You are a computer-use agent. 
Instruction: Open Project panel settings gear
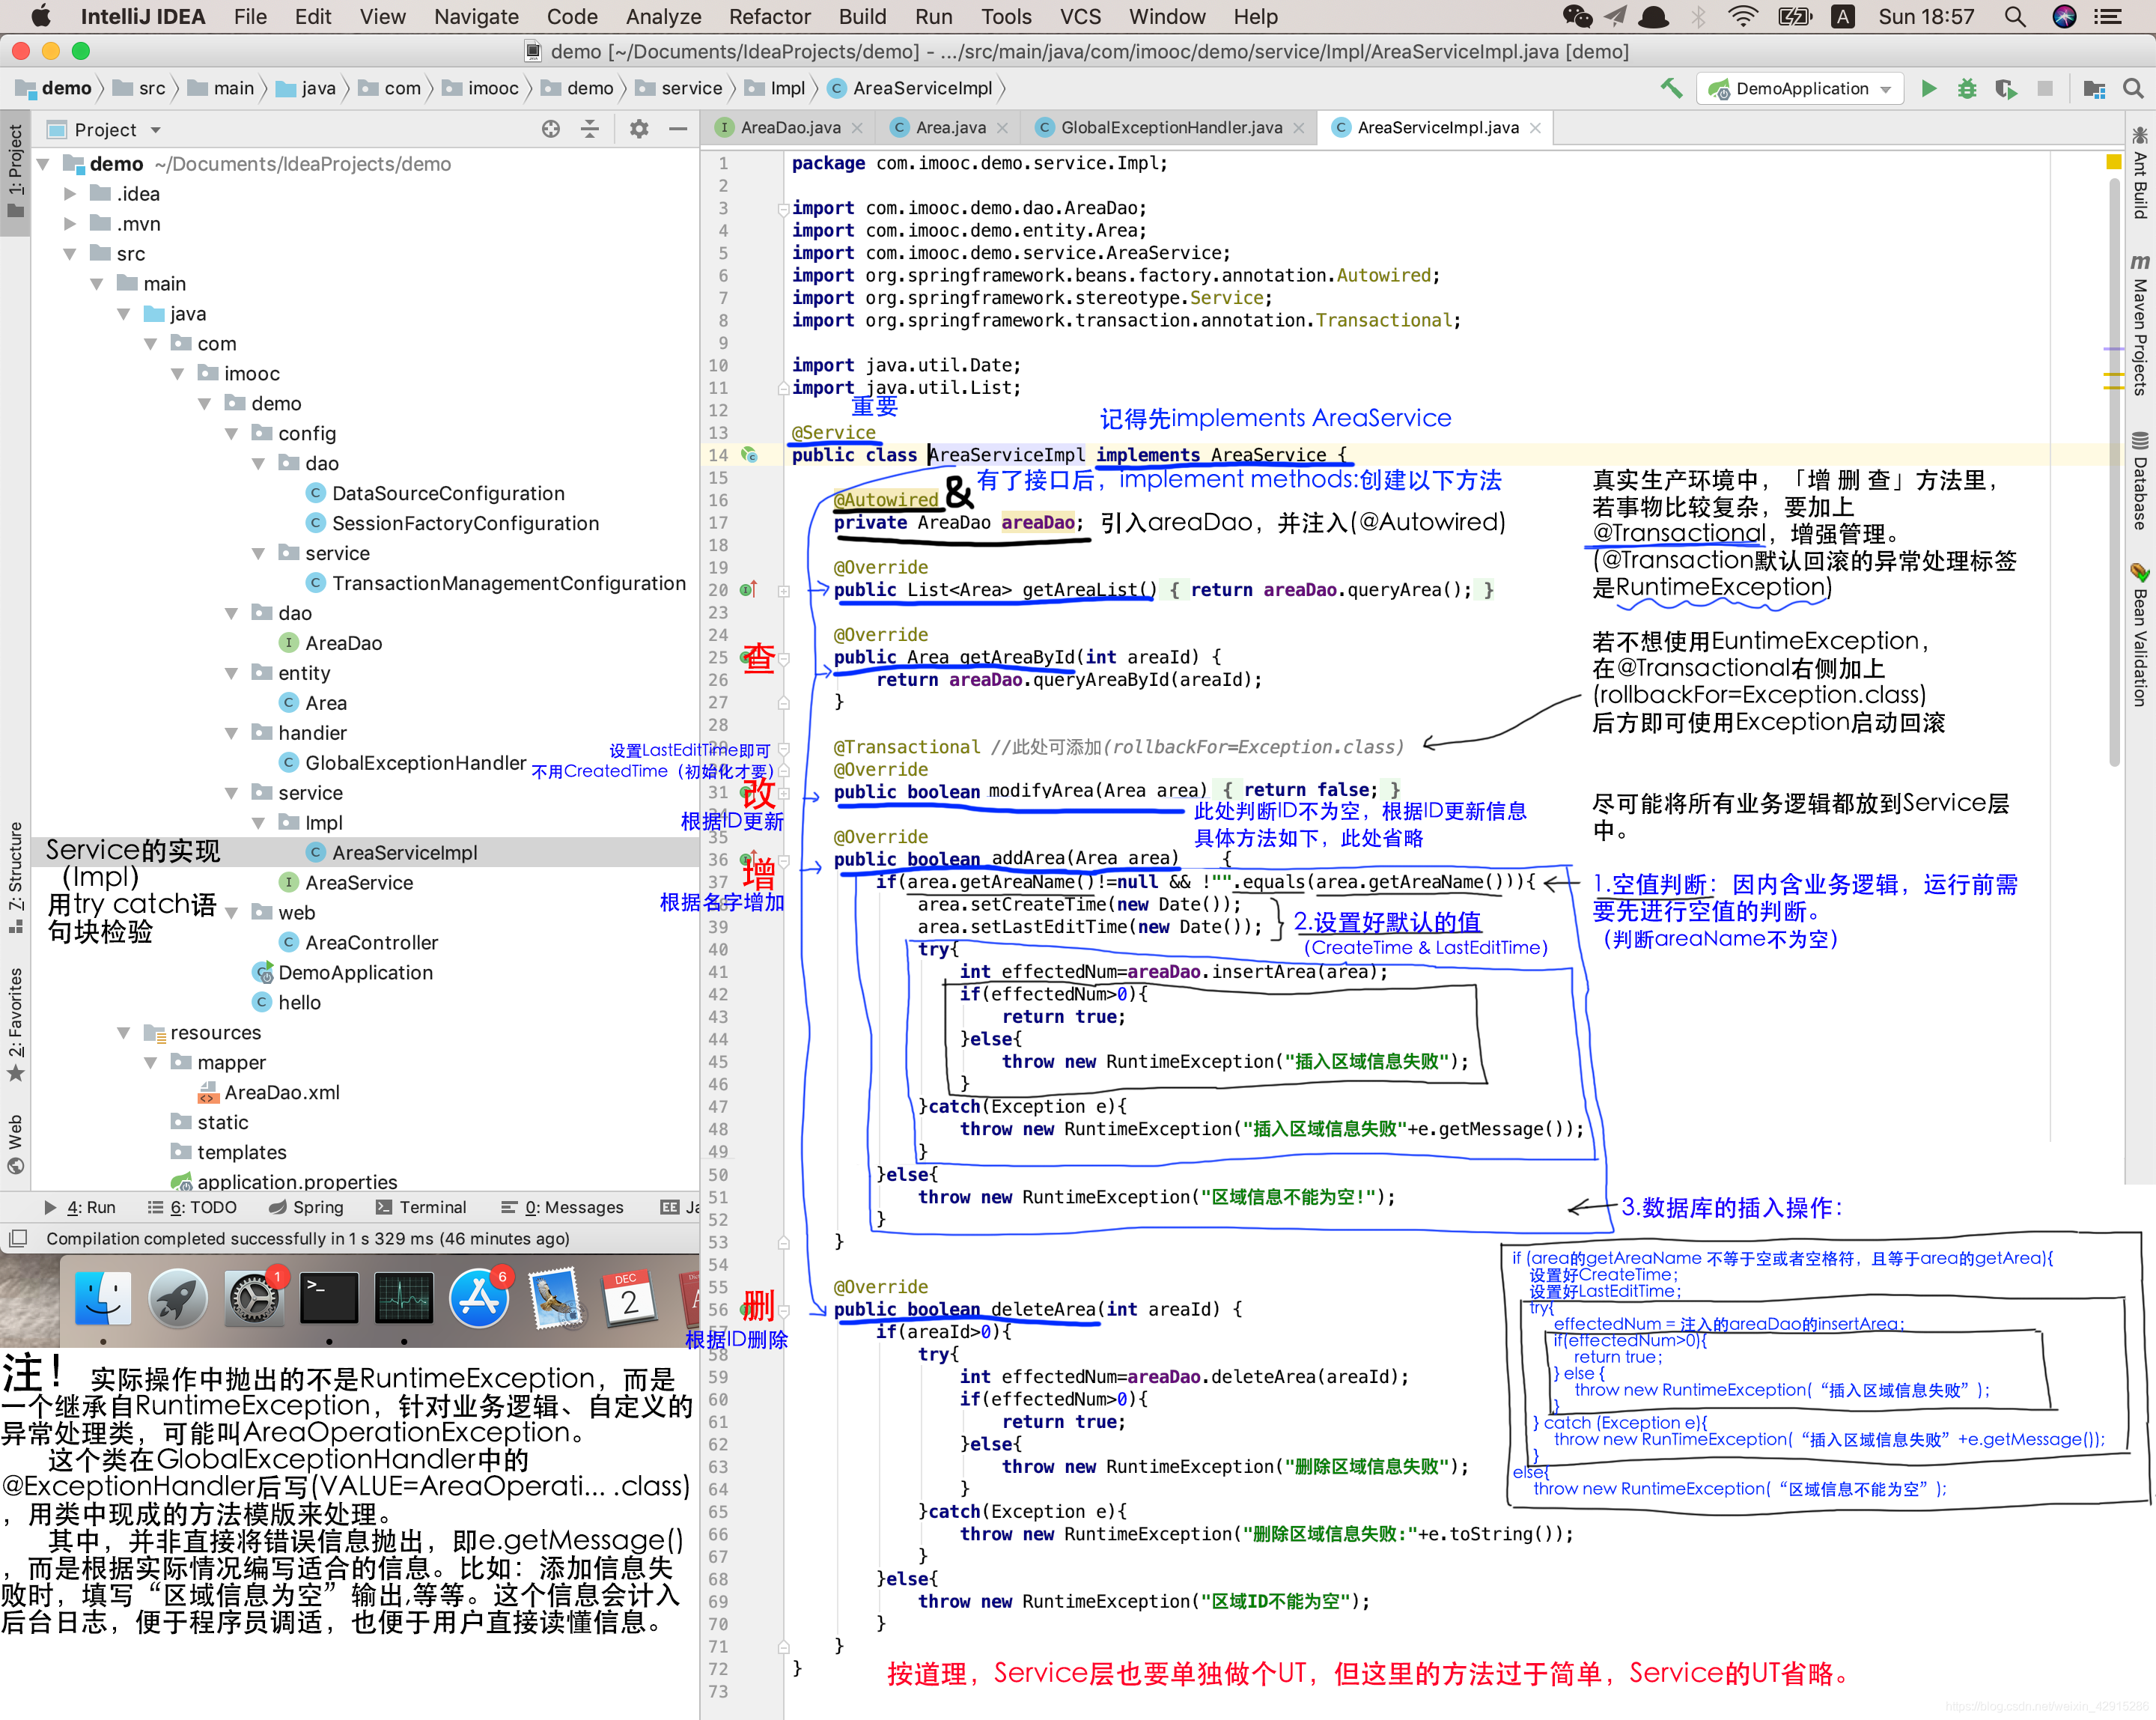[639, 129]
